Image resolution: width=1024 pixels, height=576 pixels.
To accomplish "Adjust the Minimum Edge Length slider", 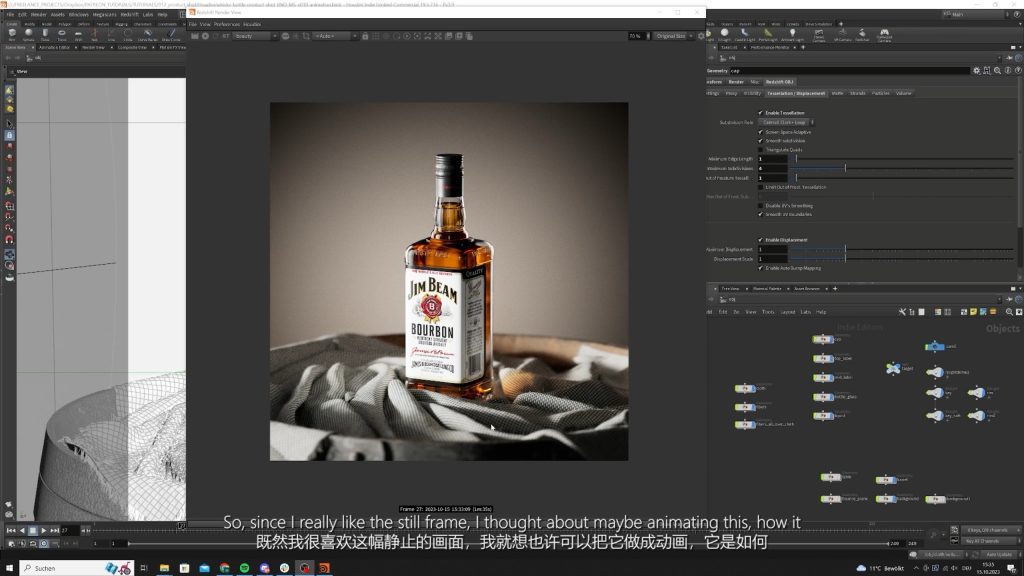I will [903, 159].
